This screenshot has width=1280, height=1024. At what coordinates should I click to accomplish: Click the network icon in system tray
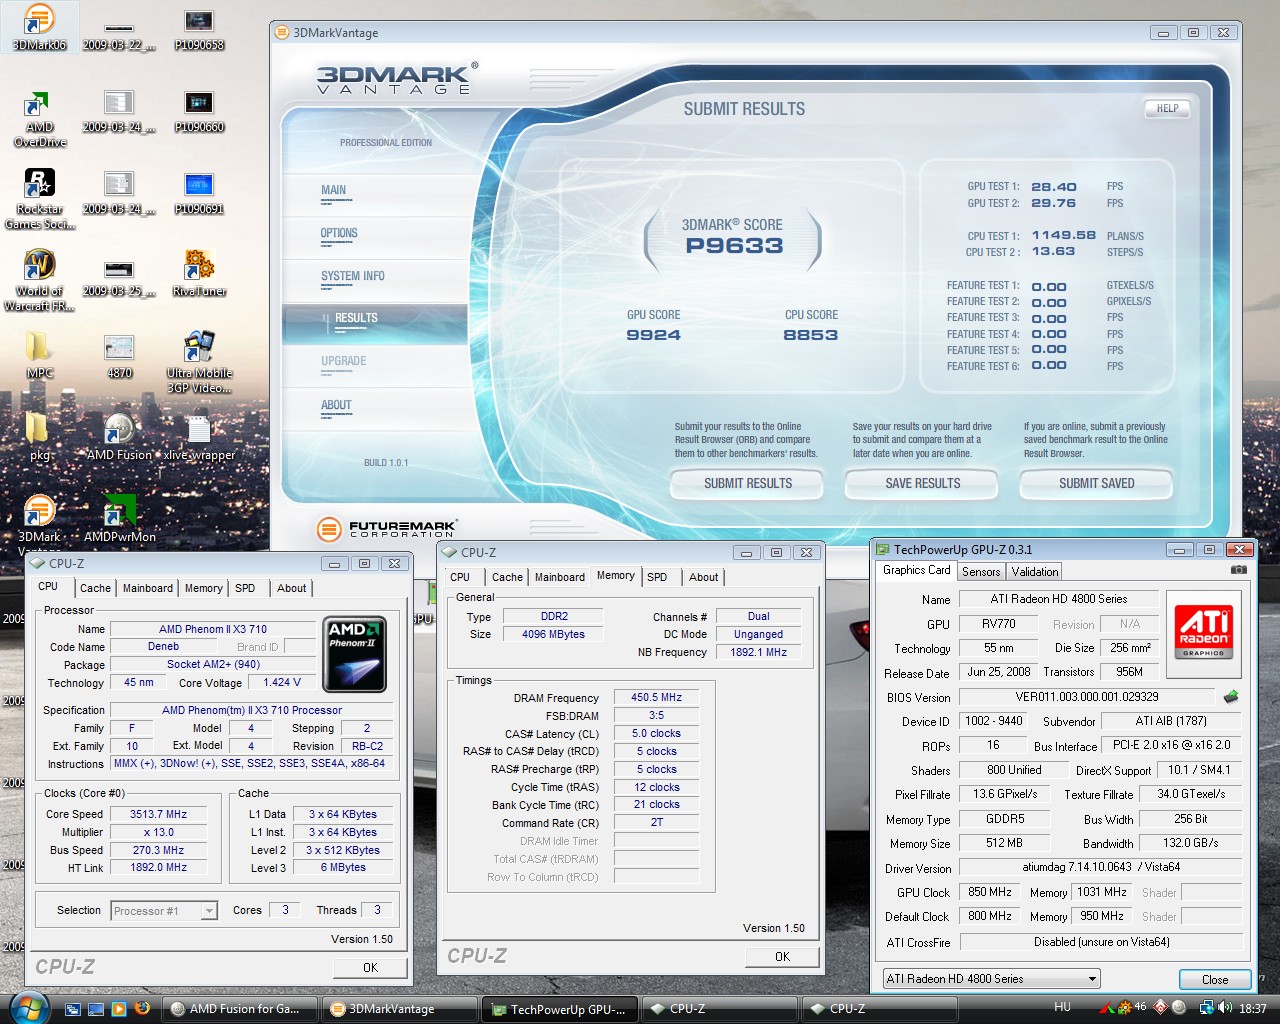(x=1205, y=1008)
